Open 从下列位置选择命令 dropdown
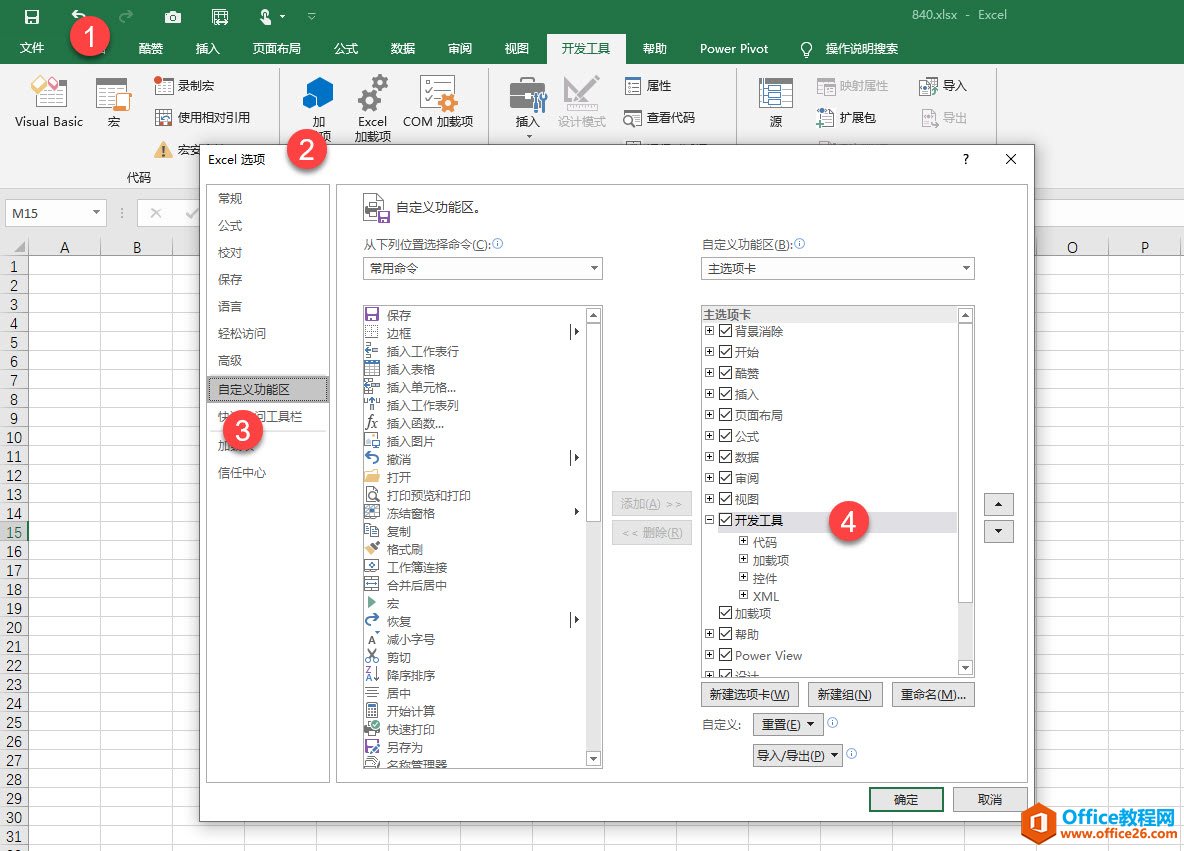This screenshot has height=851, width=1184. point(483,268)
